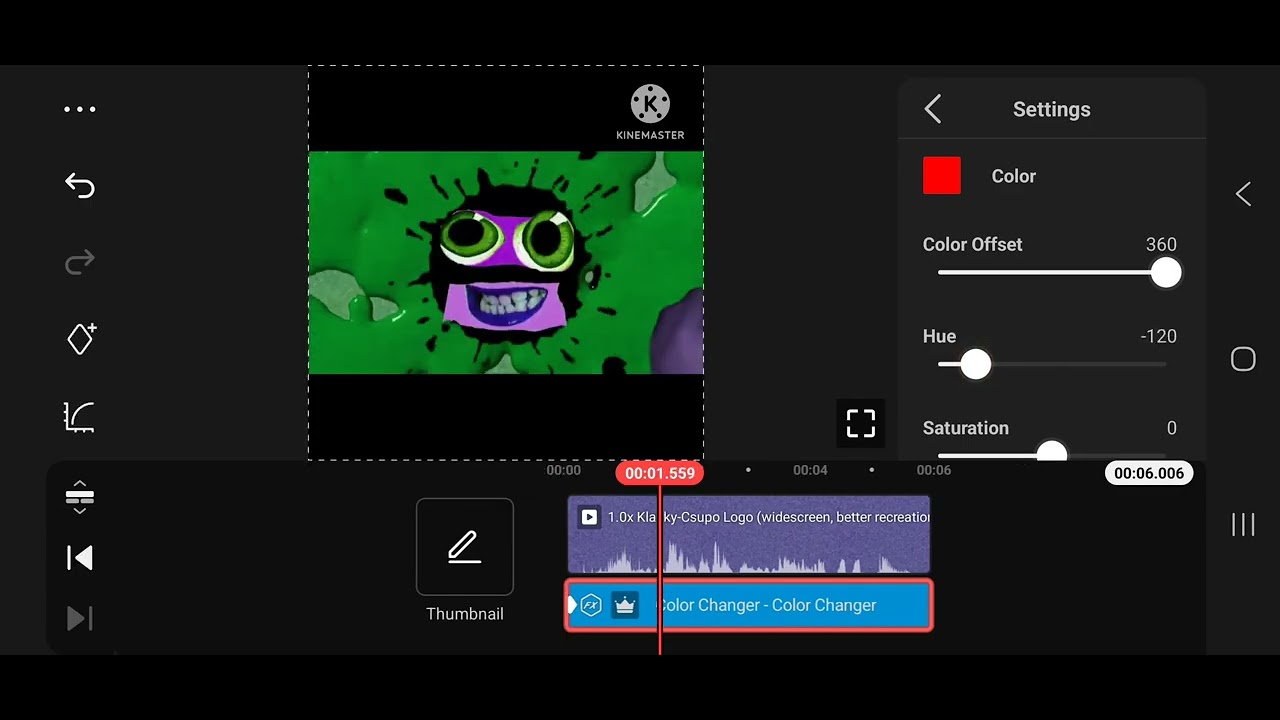This screenshot has width=1280, height=720.
Task: Open the three-dot more options menu
Action: [80, 109]
